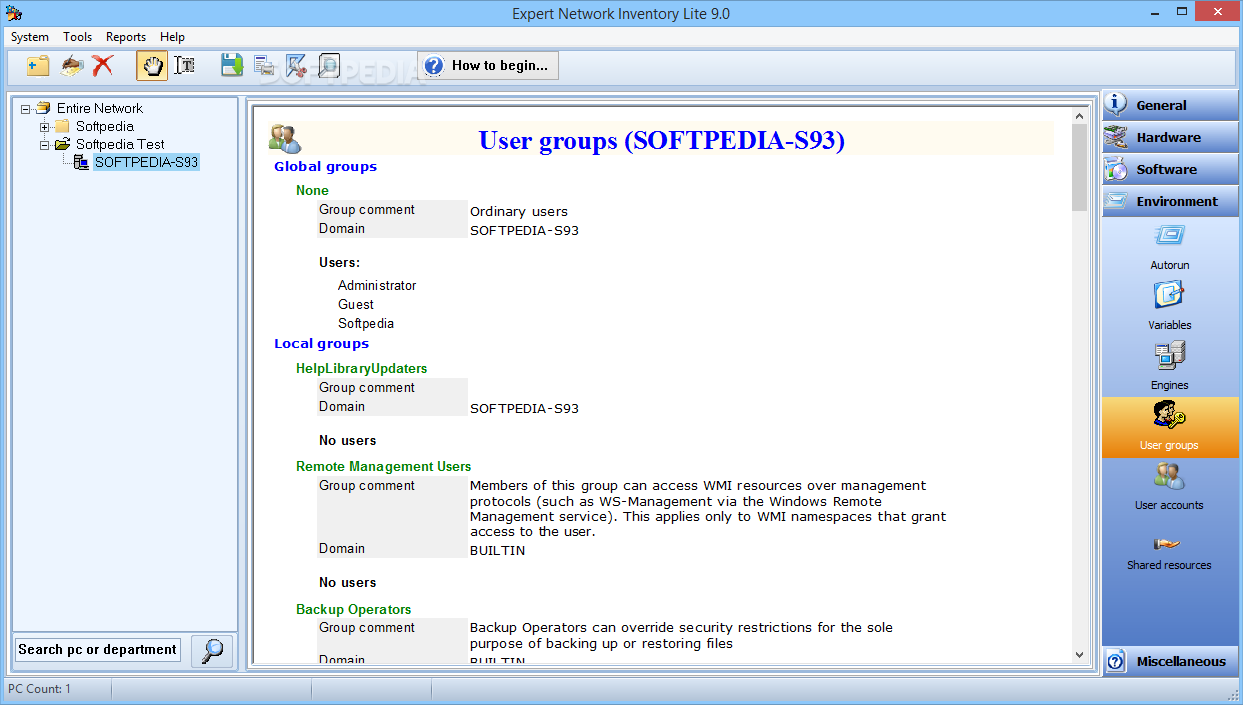
Task: Click the Environment category header
Action: 1170,201
